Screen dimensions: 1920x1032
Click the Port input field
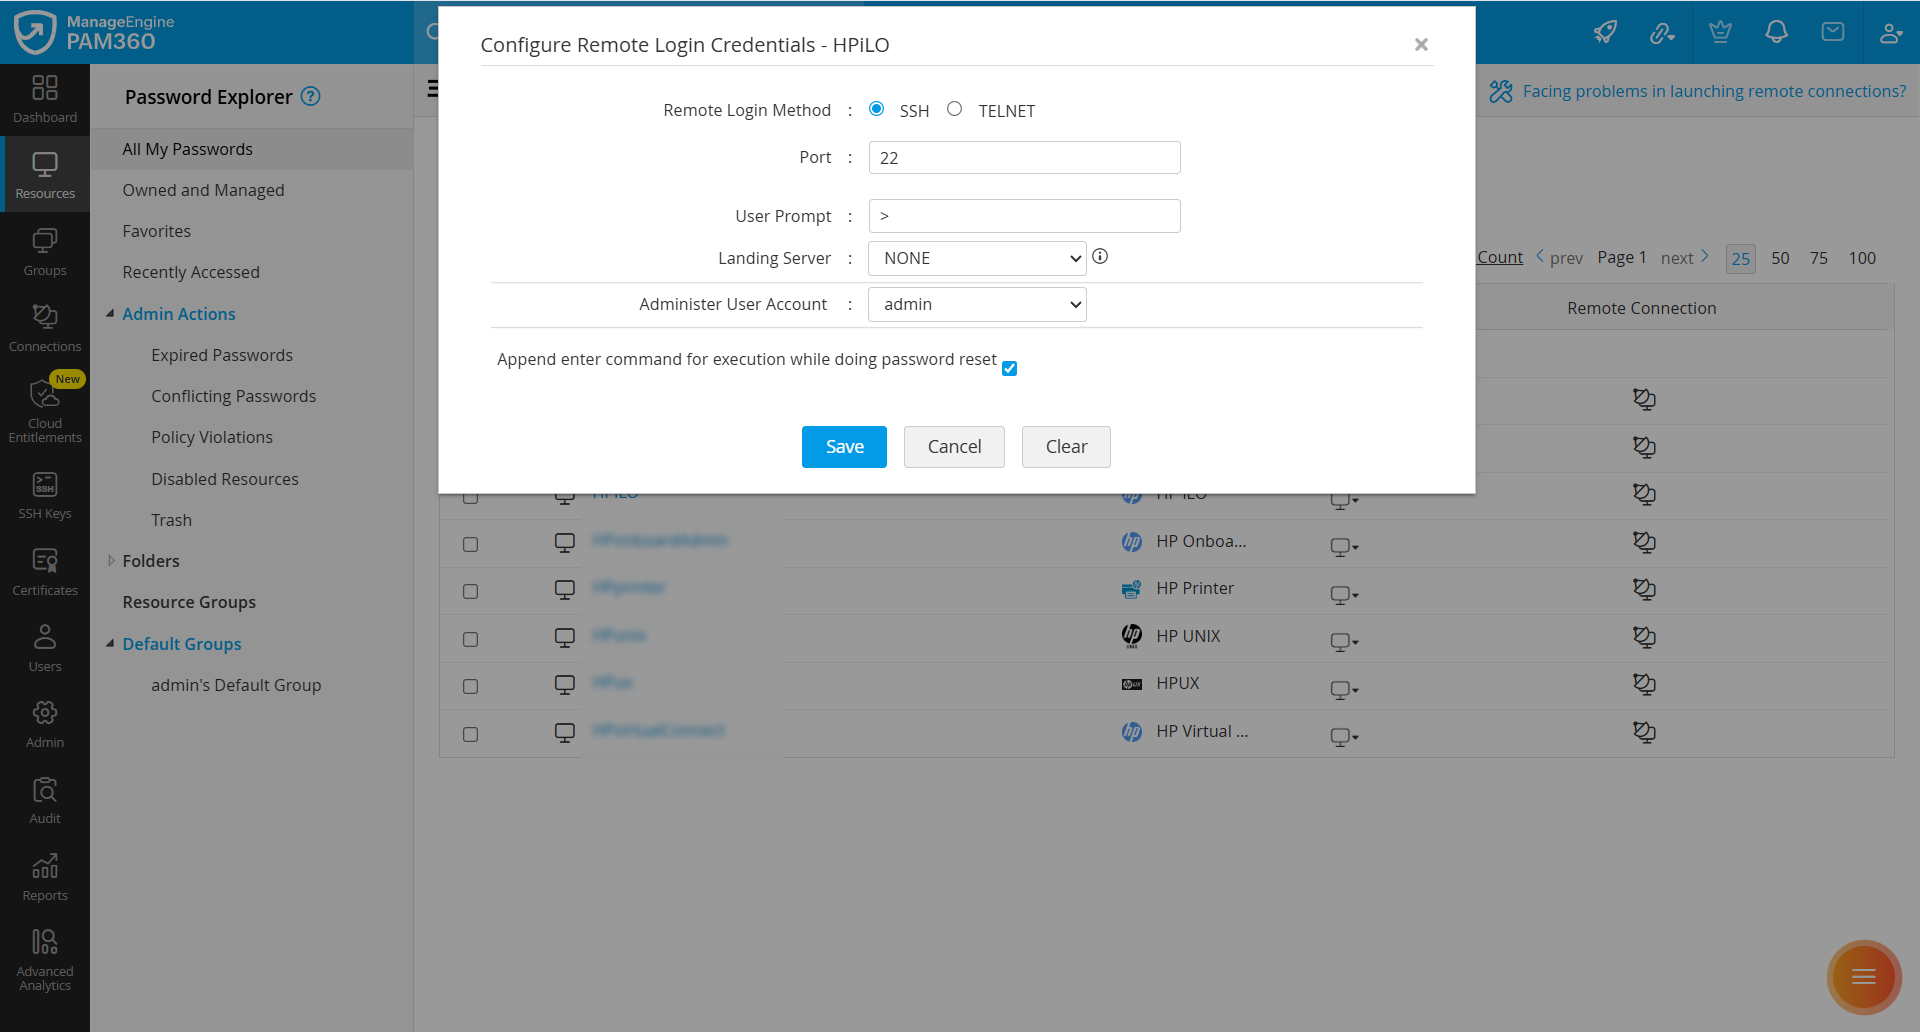(x=1024, y=158)
